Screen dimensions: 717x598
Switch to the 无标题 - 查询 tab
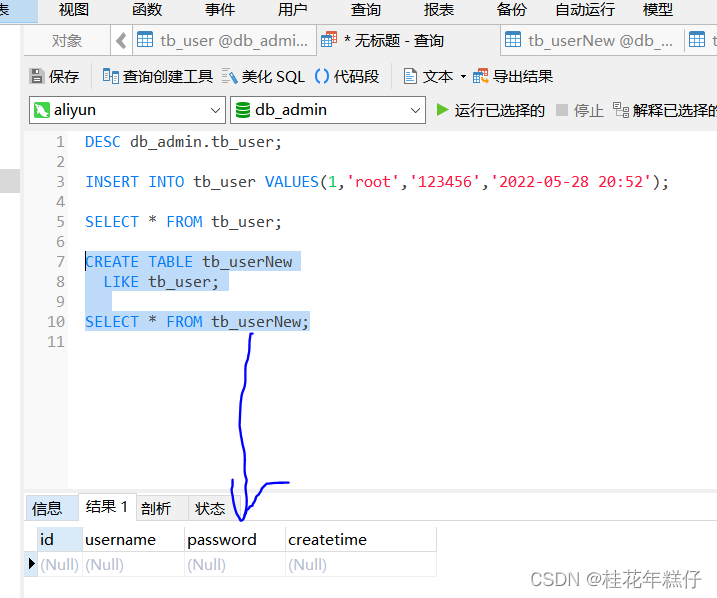pyautogui.click(x=408, y=41)
